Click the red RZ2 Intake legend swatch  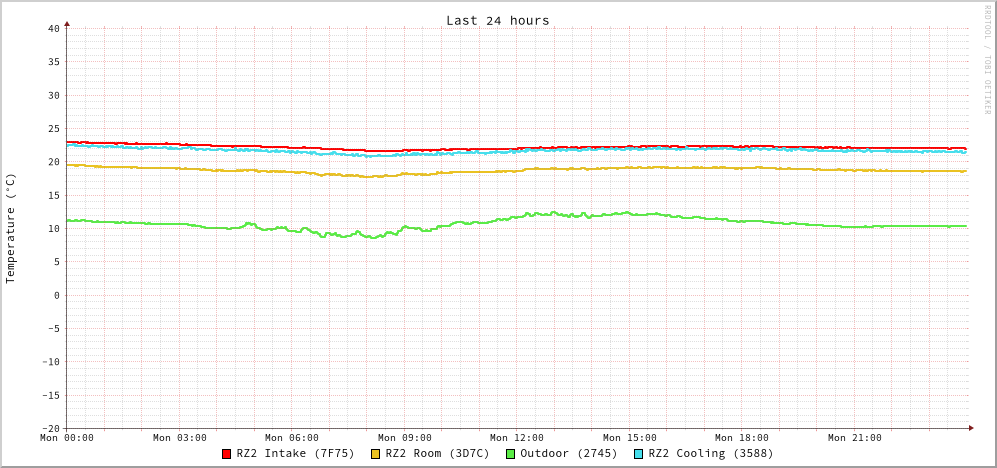tap(227, 454)
